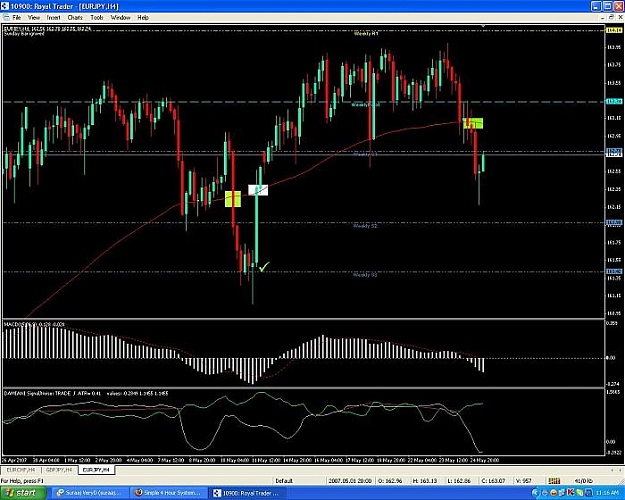Open the Window menu
625x500 pixels.
tap(120, 18)
